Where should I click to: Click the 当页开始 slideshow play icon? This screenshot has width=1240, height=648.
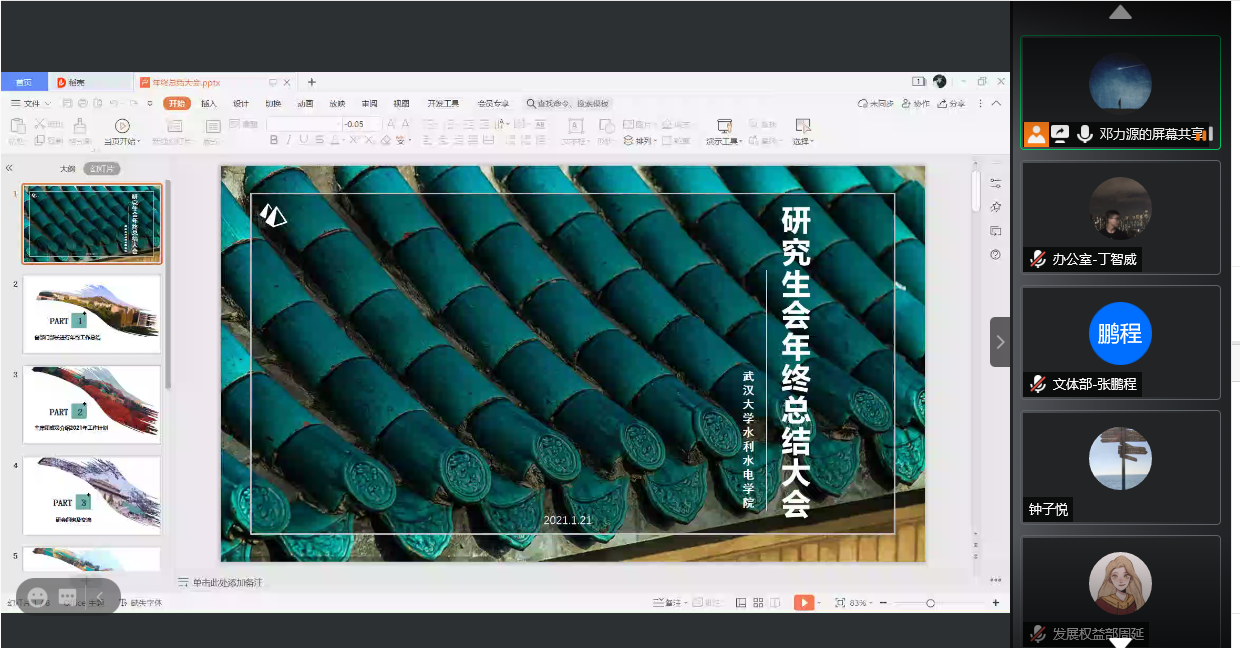pyautogui.click(x=122, y=125)
